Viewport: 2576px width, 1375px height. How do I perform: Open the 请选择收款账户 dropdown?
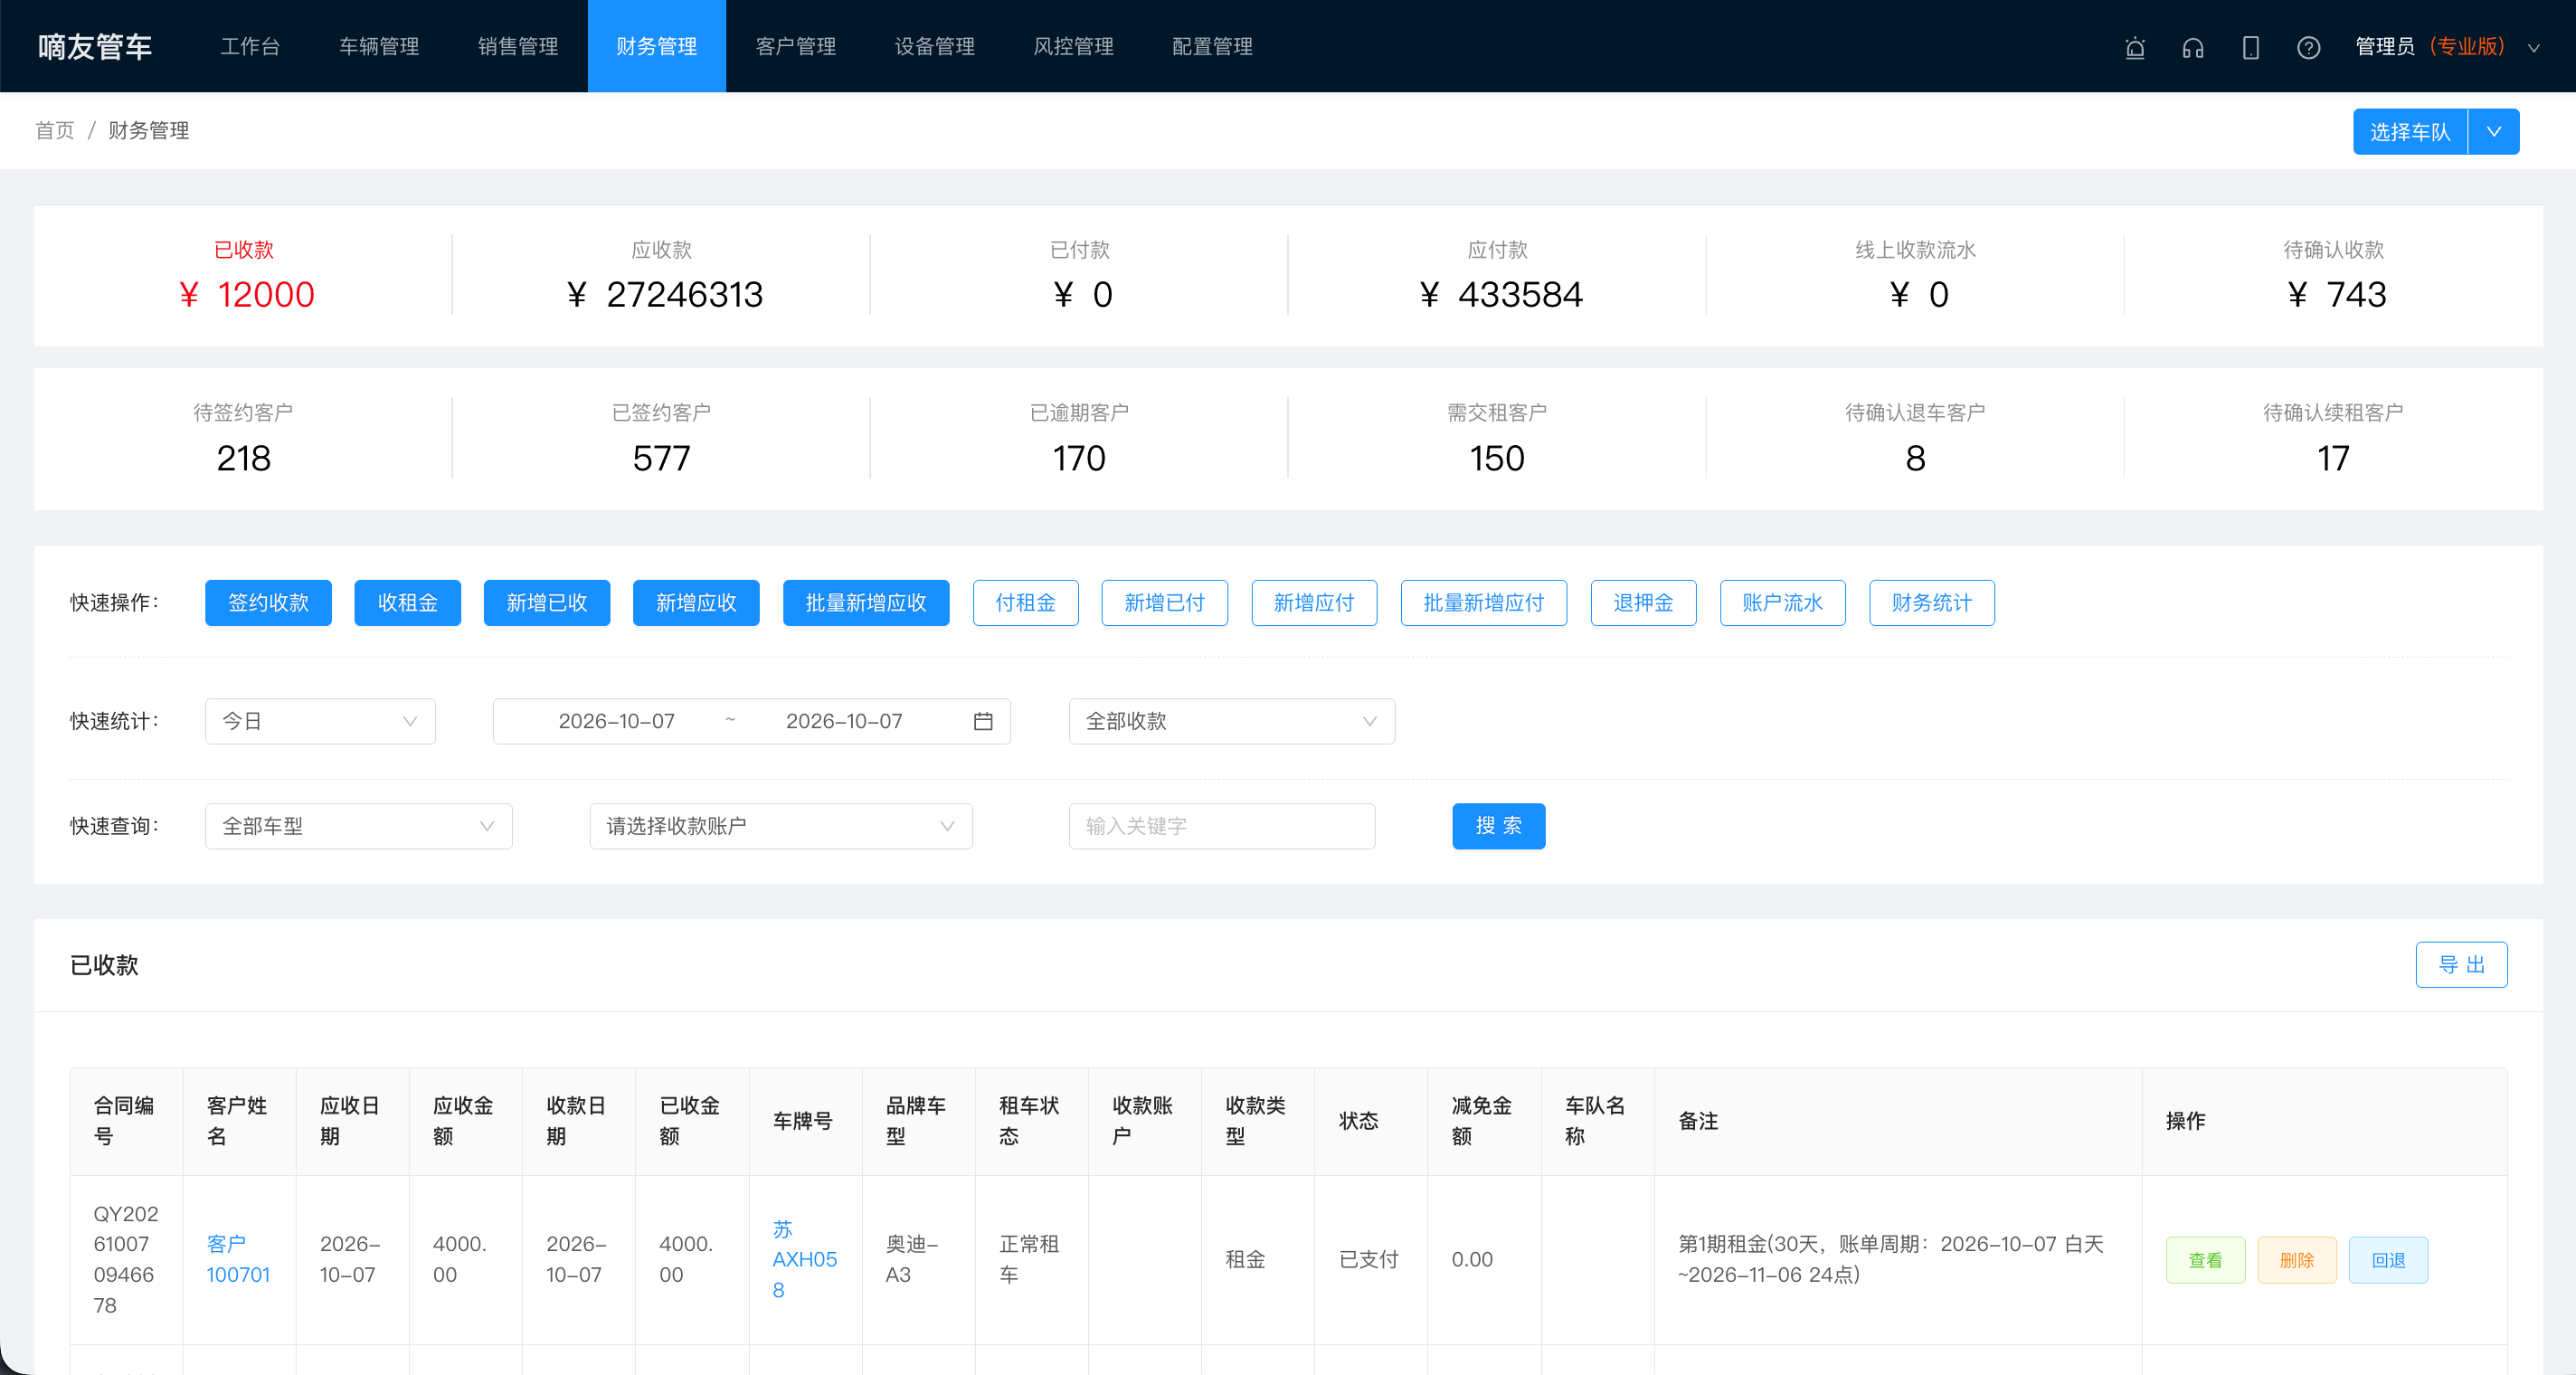click(x=781, y=826)
